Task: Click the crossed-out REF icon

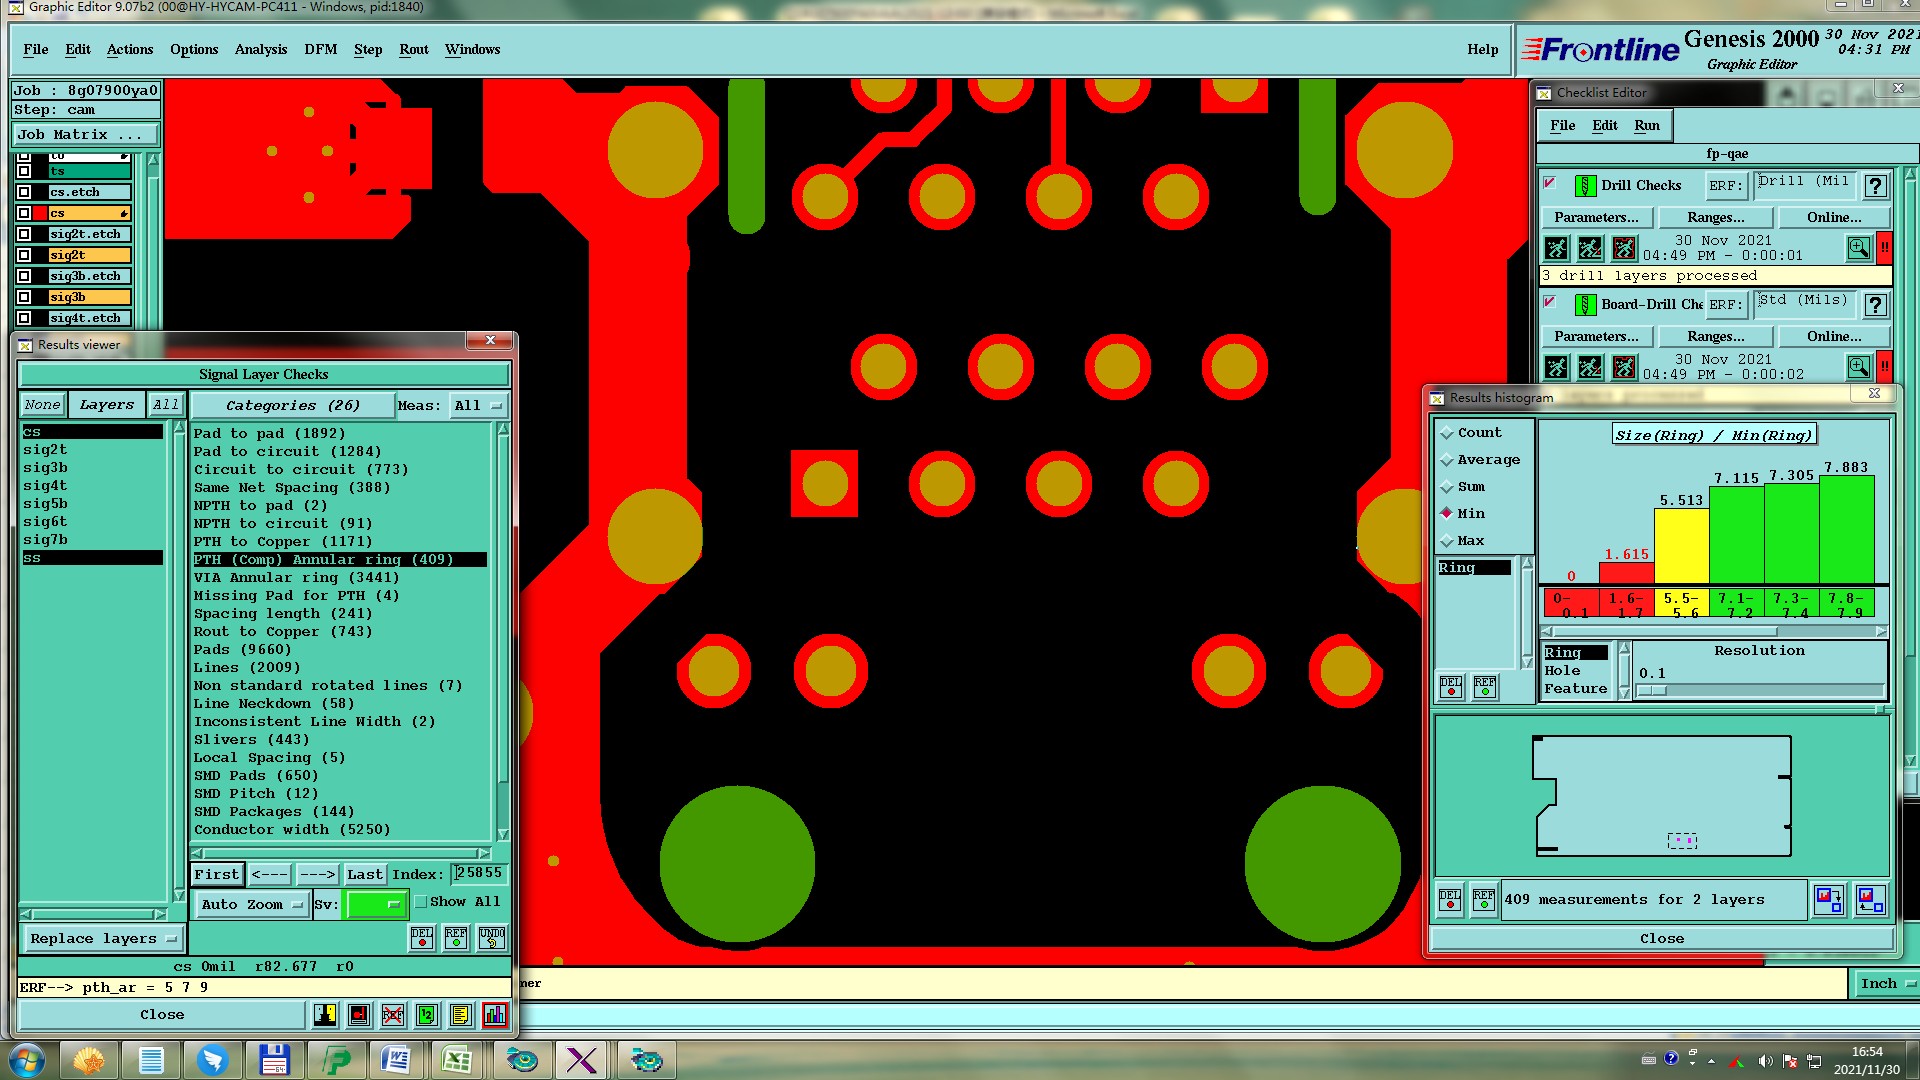Action: [x=393, y=1015]
